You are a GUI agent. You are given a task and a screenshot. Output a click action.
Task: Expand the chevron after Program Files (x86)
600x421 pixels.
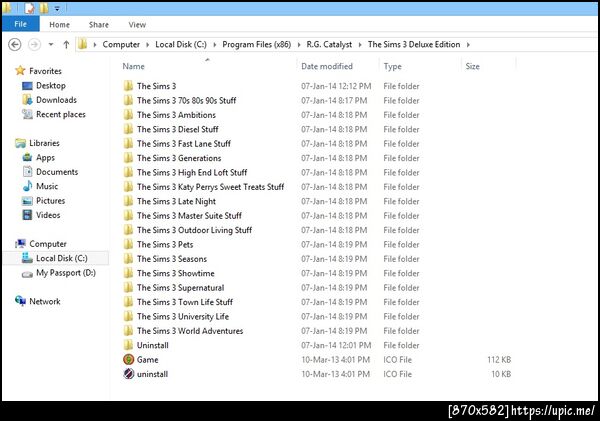(299, 45)
